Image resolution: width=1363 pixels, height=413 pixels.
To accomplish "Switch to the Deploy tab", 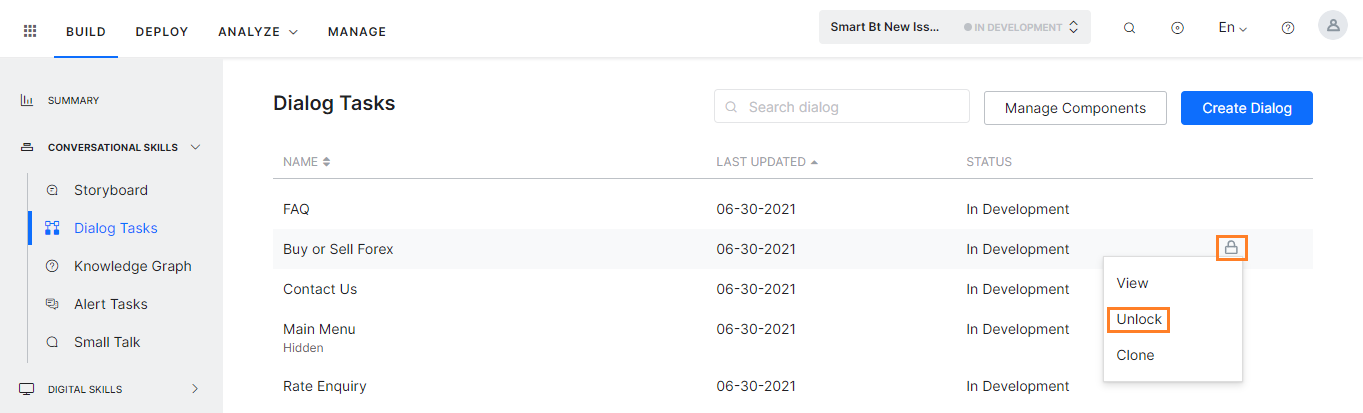I will pyautogui.click(x=162, y=32).
